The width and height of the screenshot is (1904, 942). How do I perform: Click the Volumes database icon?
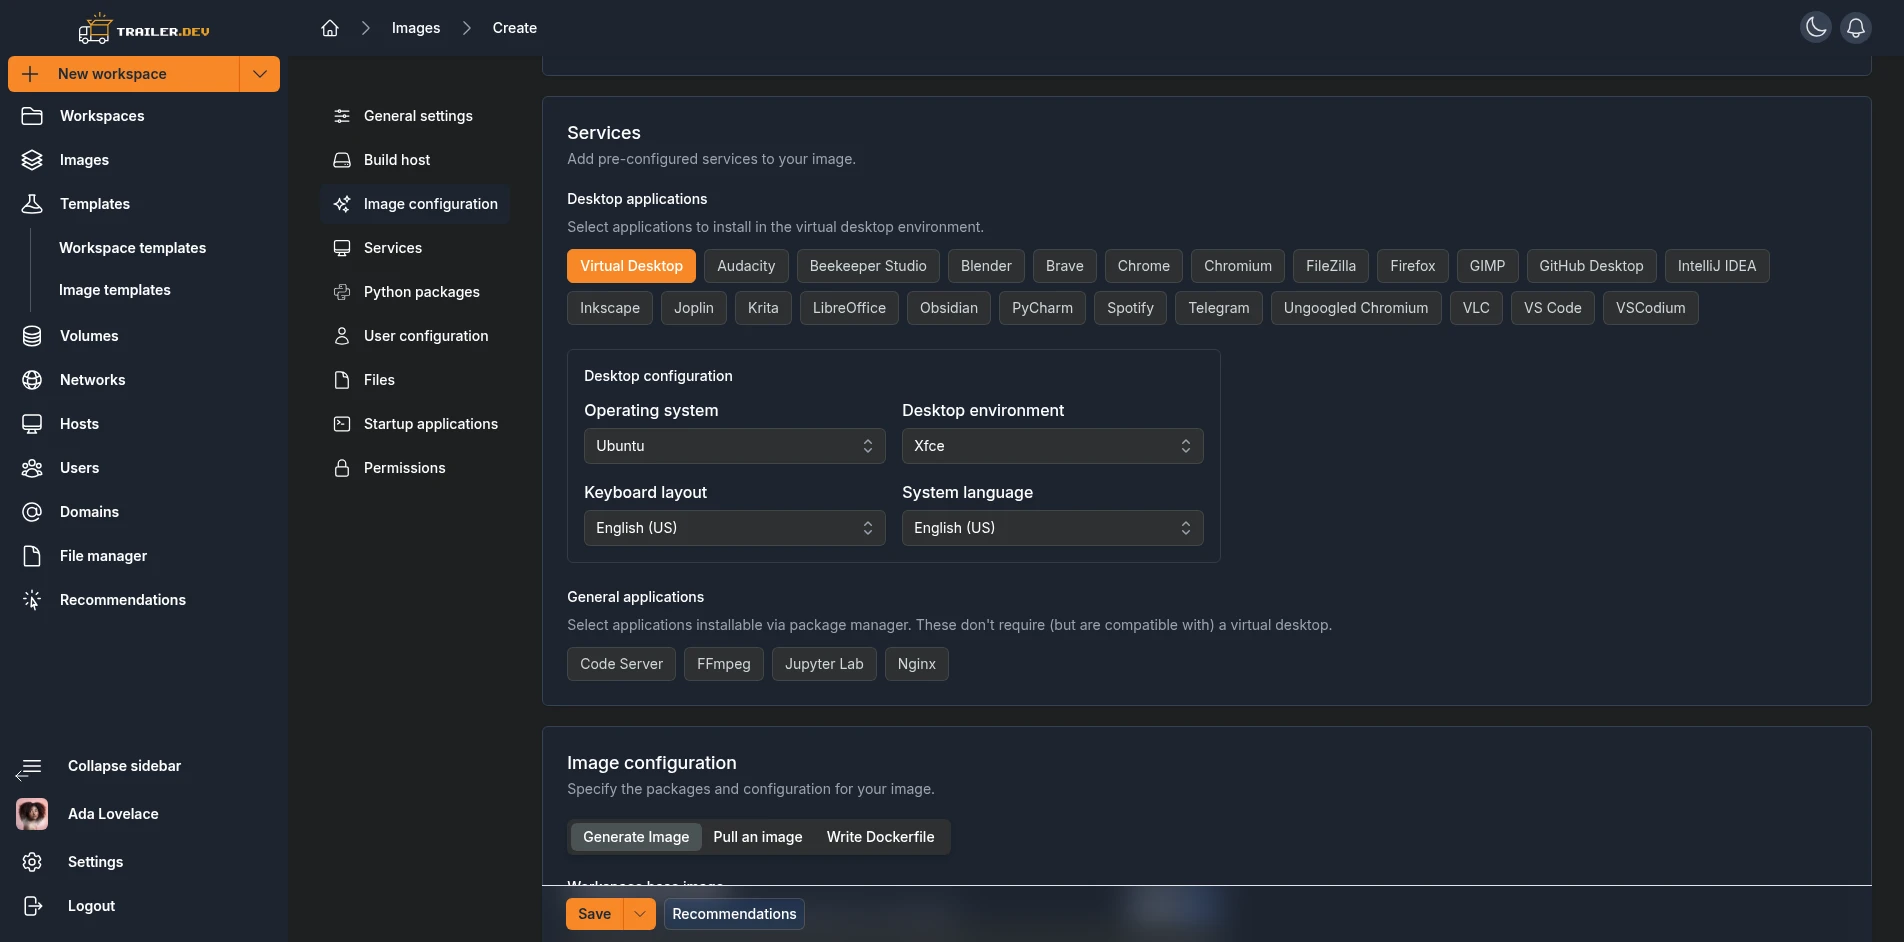point(32,336)
